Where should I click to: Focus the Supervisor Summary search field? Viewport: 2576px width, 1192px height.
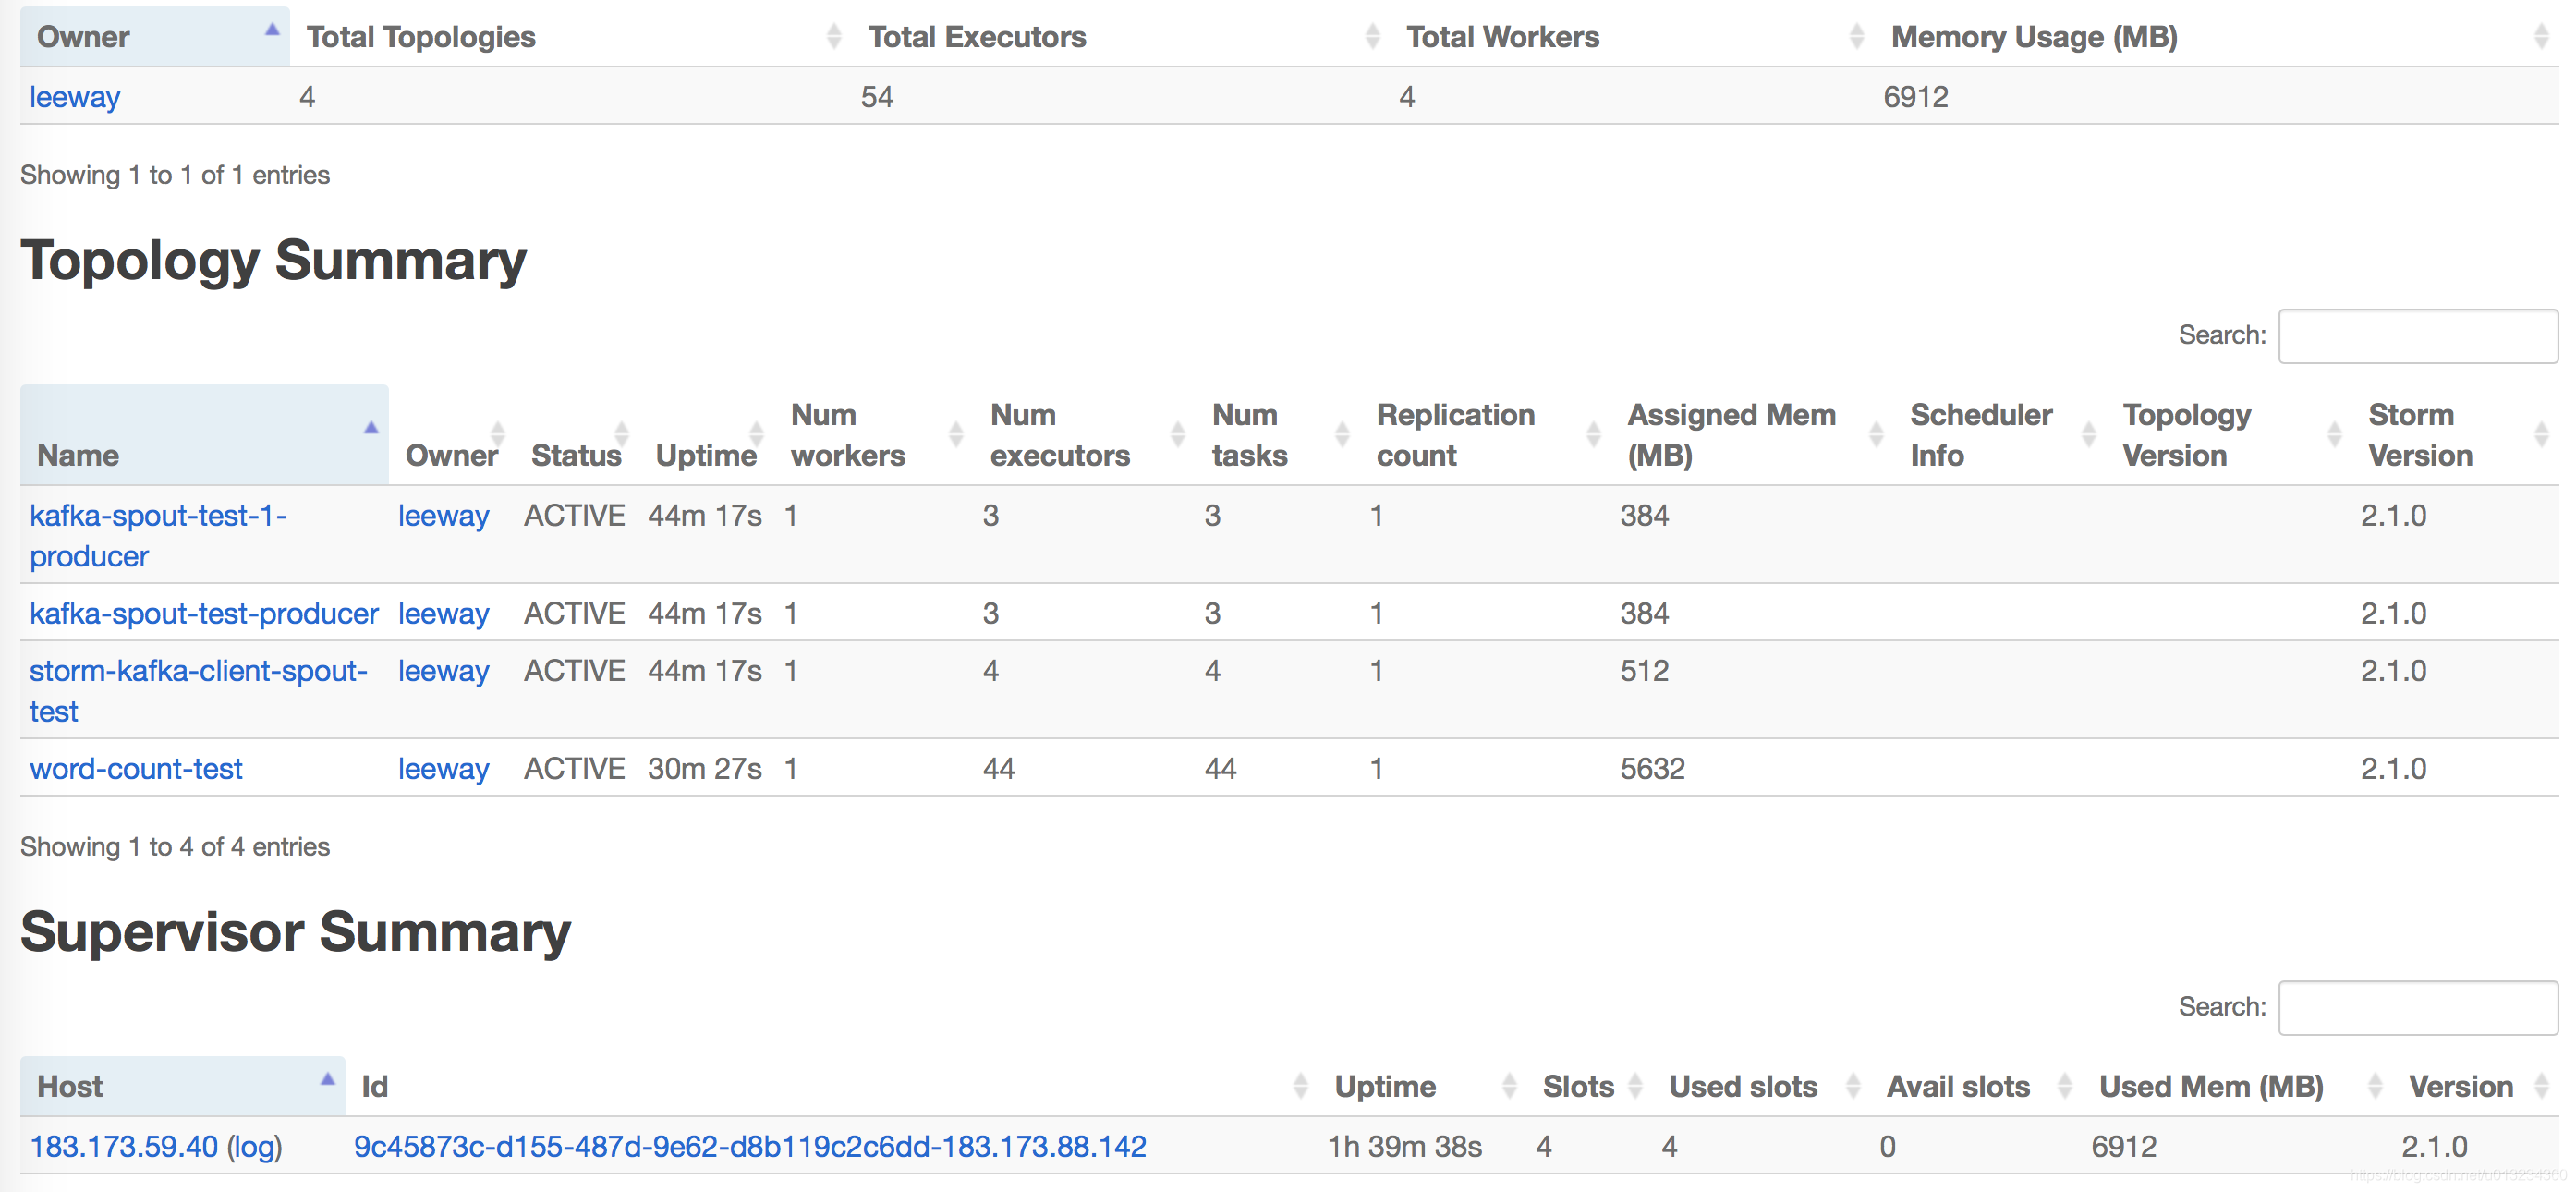tap(2417, 1008)
